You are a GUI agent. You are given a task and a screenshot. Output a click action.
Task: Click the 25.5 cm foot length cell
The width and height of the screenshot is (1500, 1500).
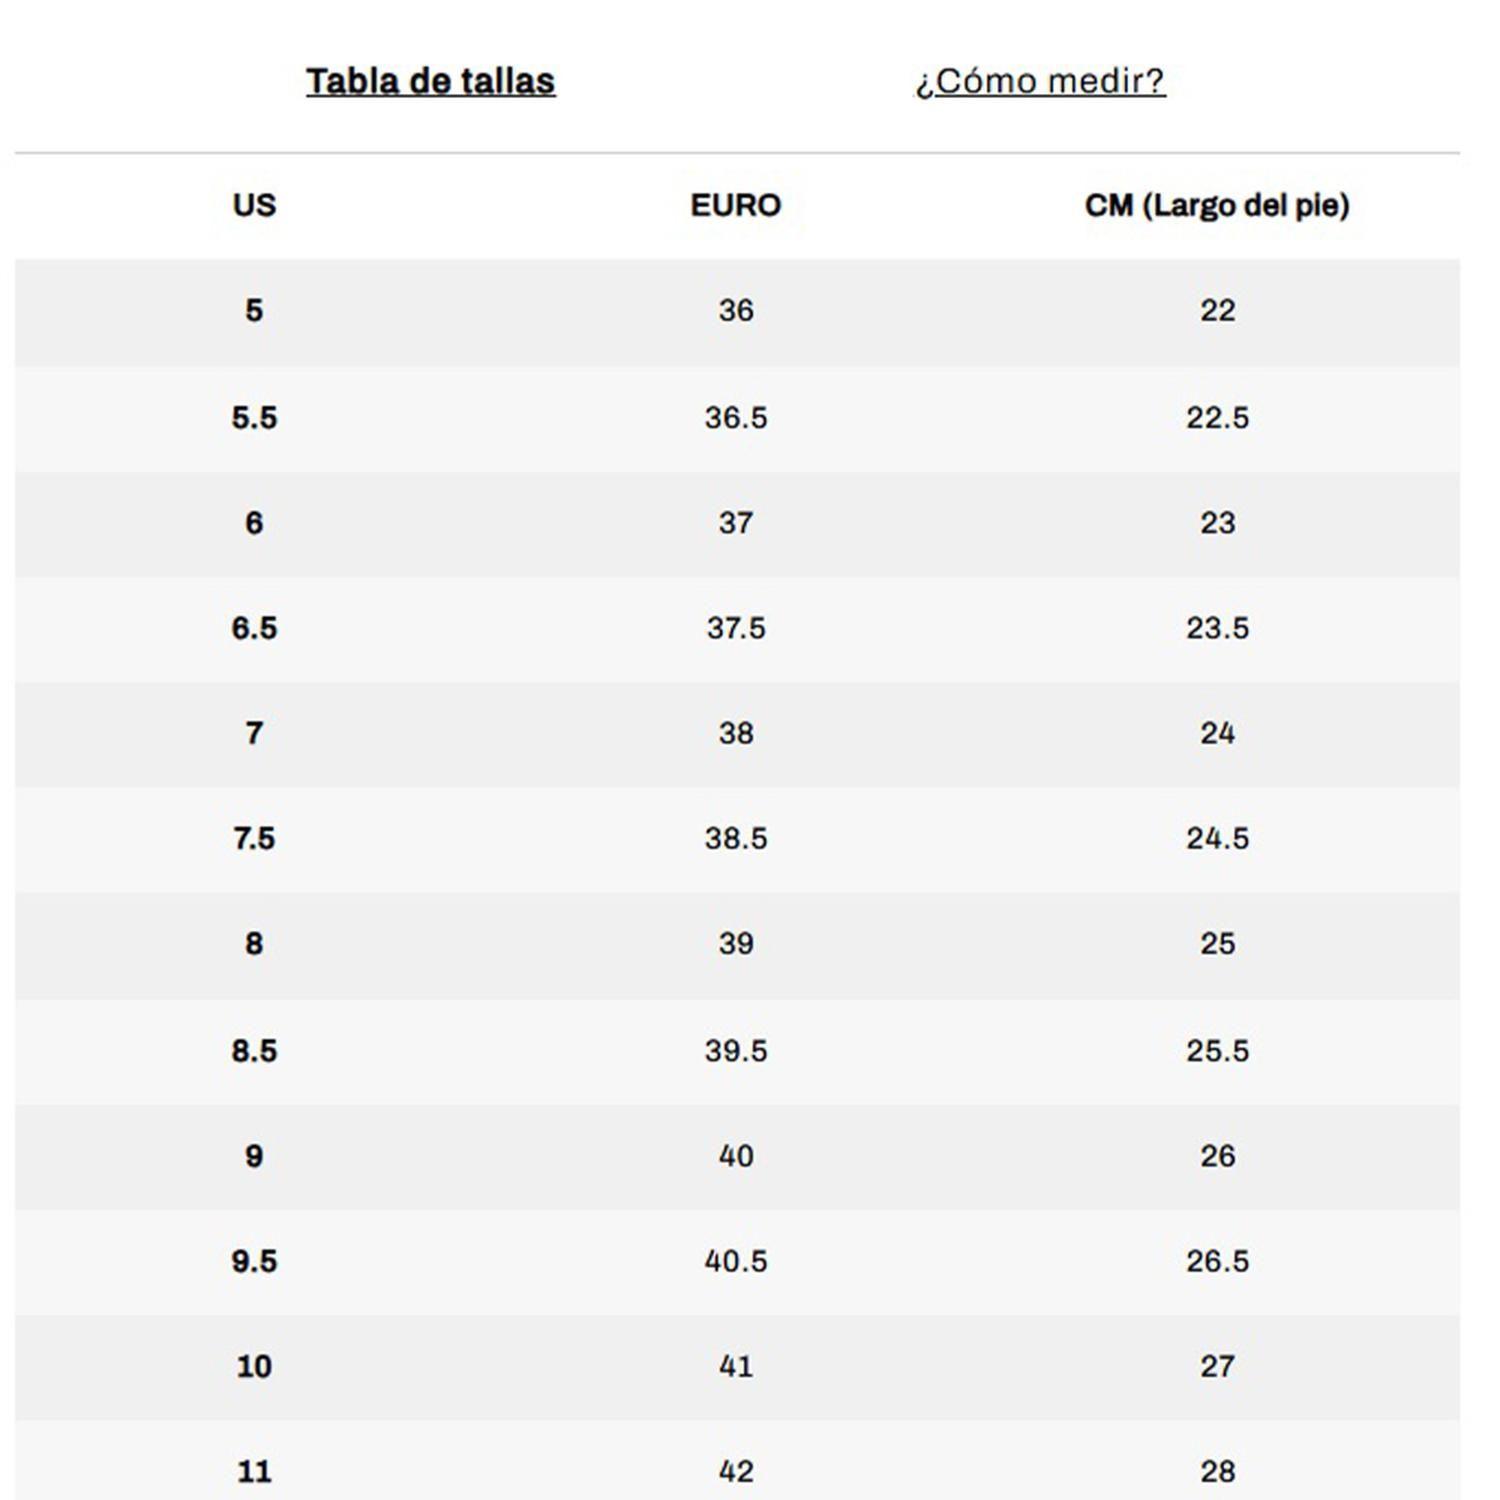coord(1217,1050)
